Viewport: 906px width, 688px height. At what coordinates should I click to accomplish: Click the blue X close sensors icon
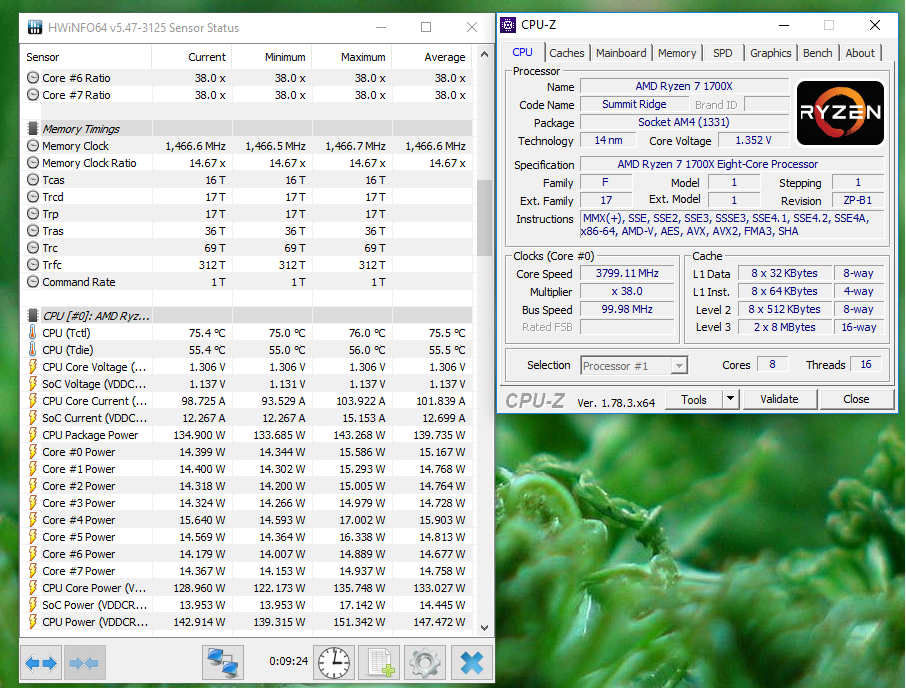pos(471,663)
